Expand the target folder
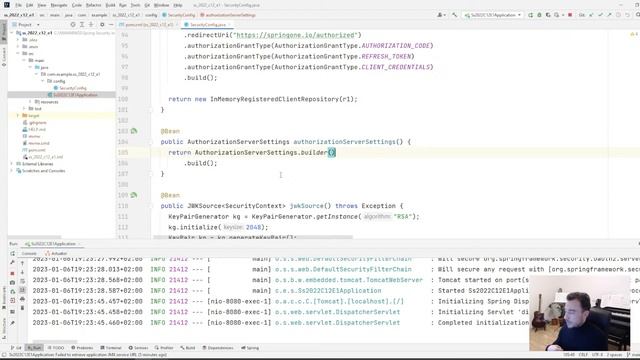 click(18, 116)
